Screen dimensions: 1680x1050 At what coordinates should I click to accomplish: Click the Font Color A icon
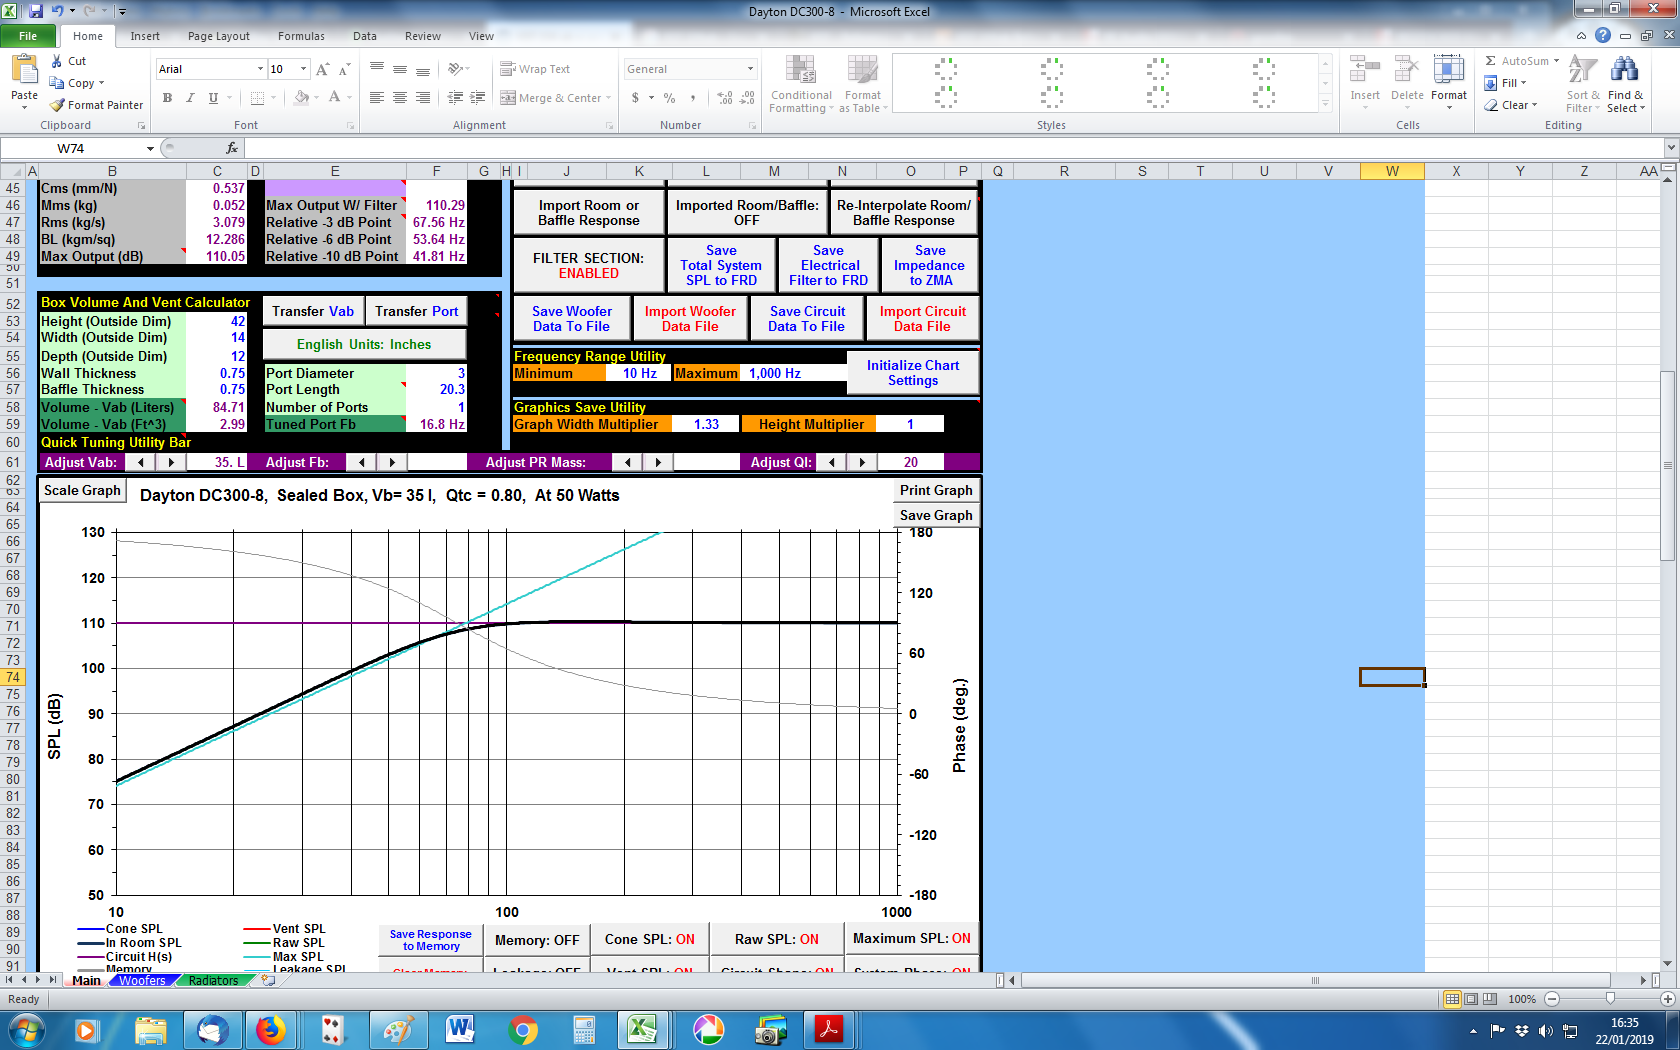pyautogui.click(x=334, y=98)
